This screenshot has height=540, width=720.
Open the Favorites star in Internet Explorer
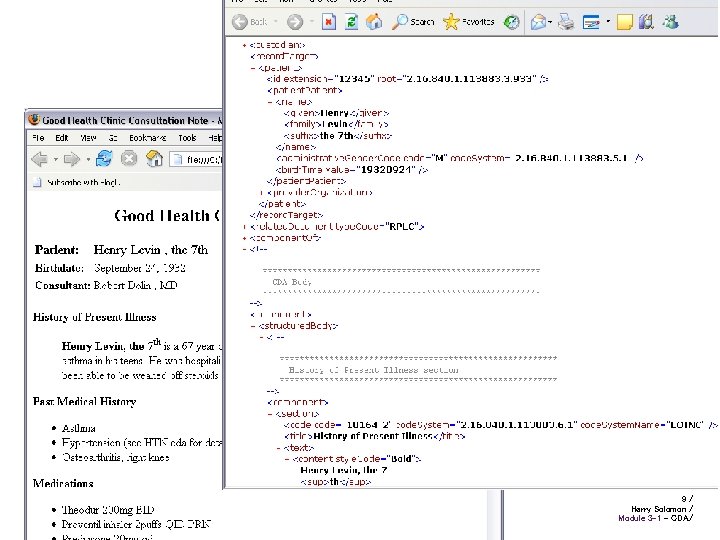pyautogui.click(x=469, y=22)
